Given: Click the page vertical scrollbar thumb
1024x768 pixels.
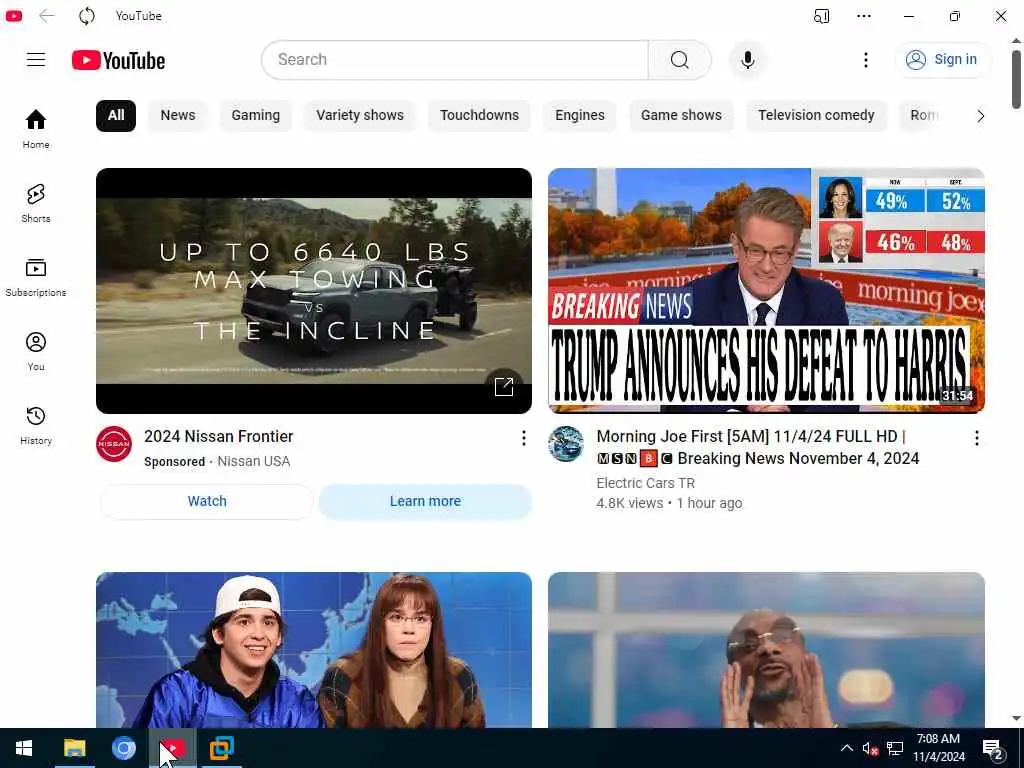Looking at the screenshot, I should [x=1016, y=79].
